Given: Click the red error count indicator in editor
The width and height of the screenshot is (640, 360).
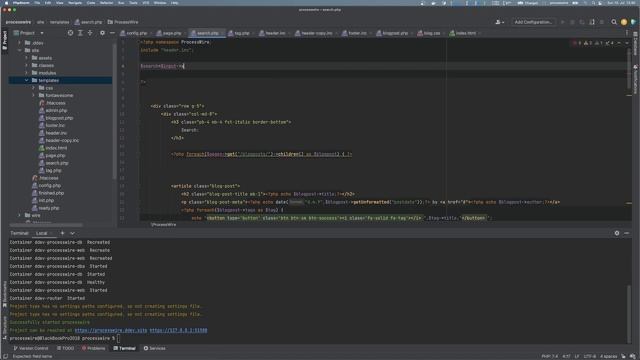Looking at the screenshot, I should tap(576, 43).
